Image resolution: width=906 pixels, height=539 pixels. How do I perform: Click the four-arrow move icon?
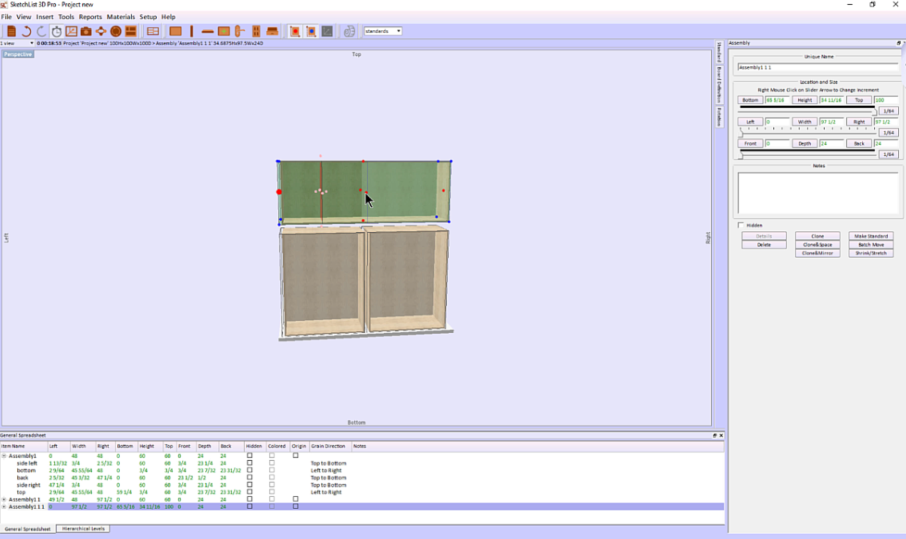point(101,31)
